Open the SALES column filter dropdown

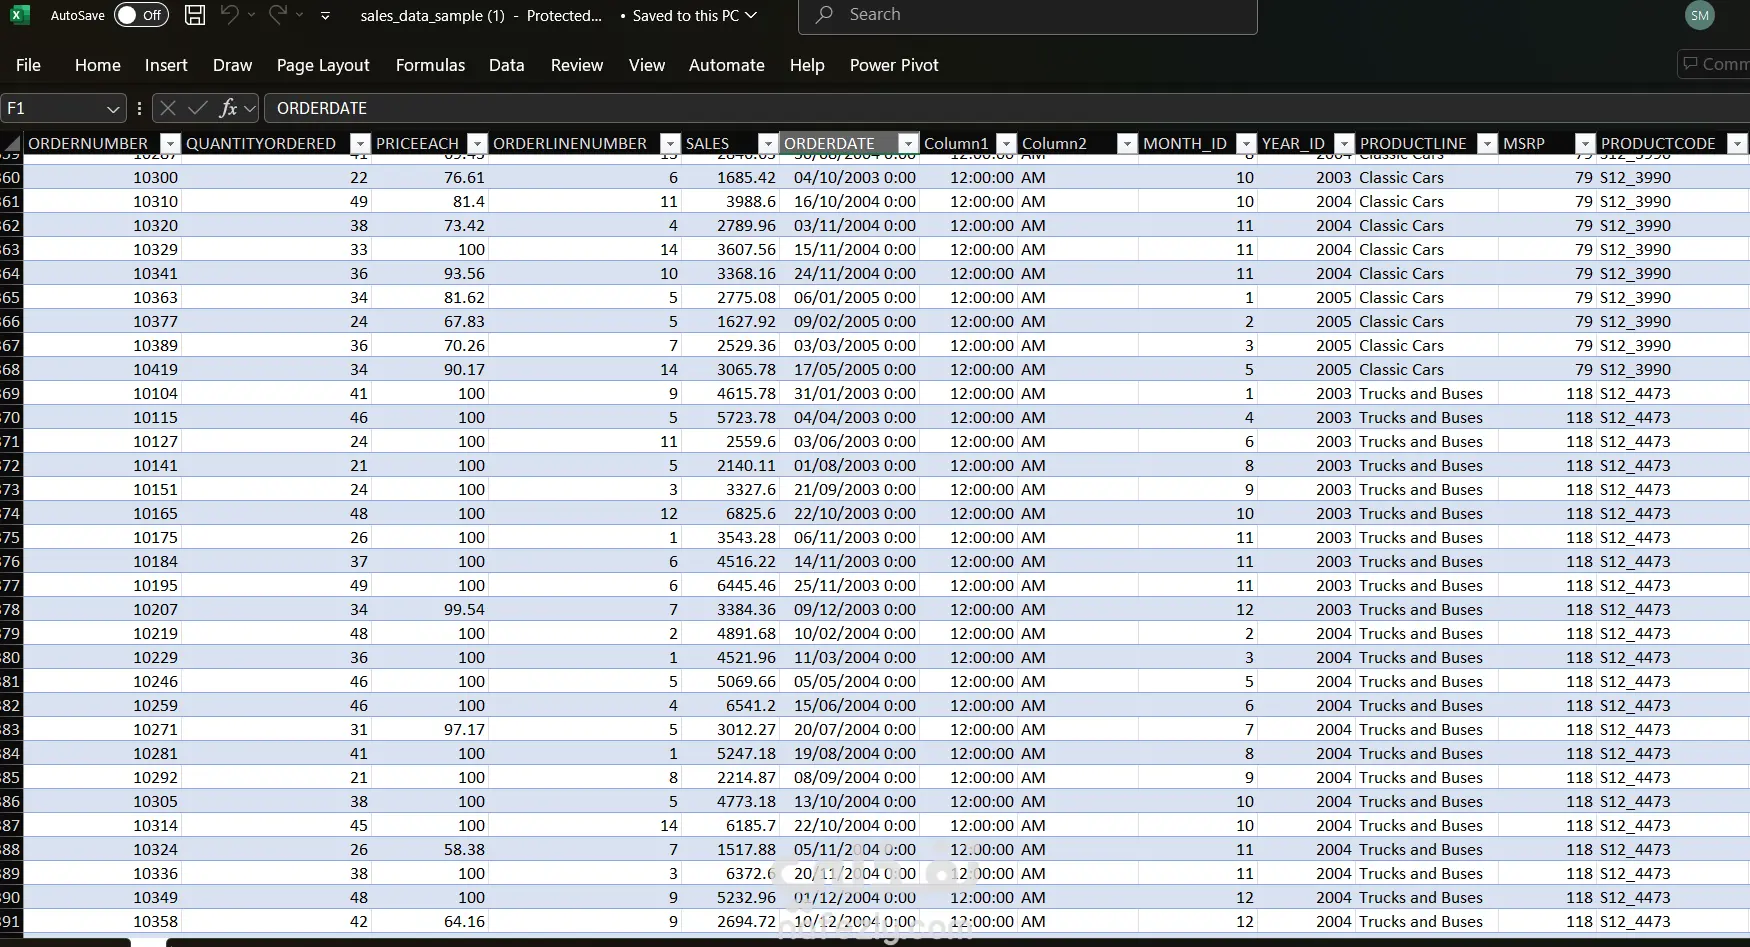(768, 144)
